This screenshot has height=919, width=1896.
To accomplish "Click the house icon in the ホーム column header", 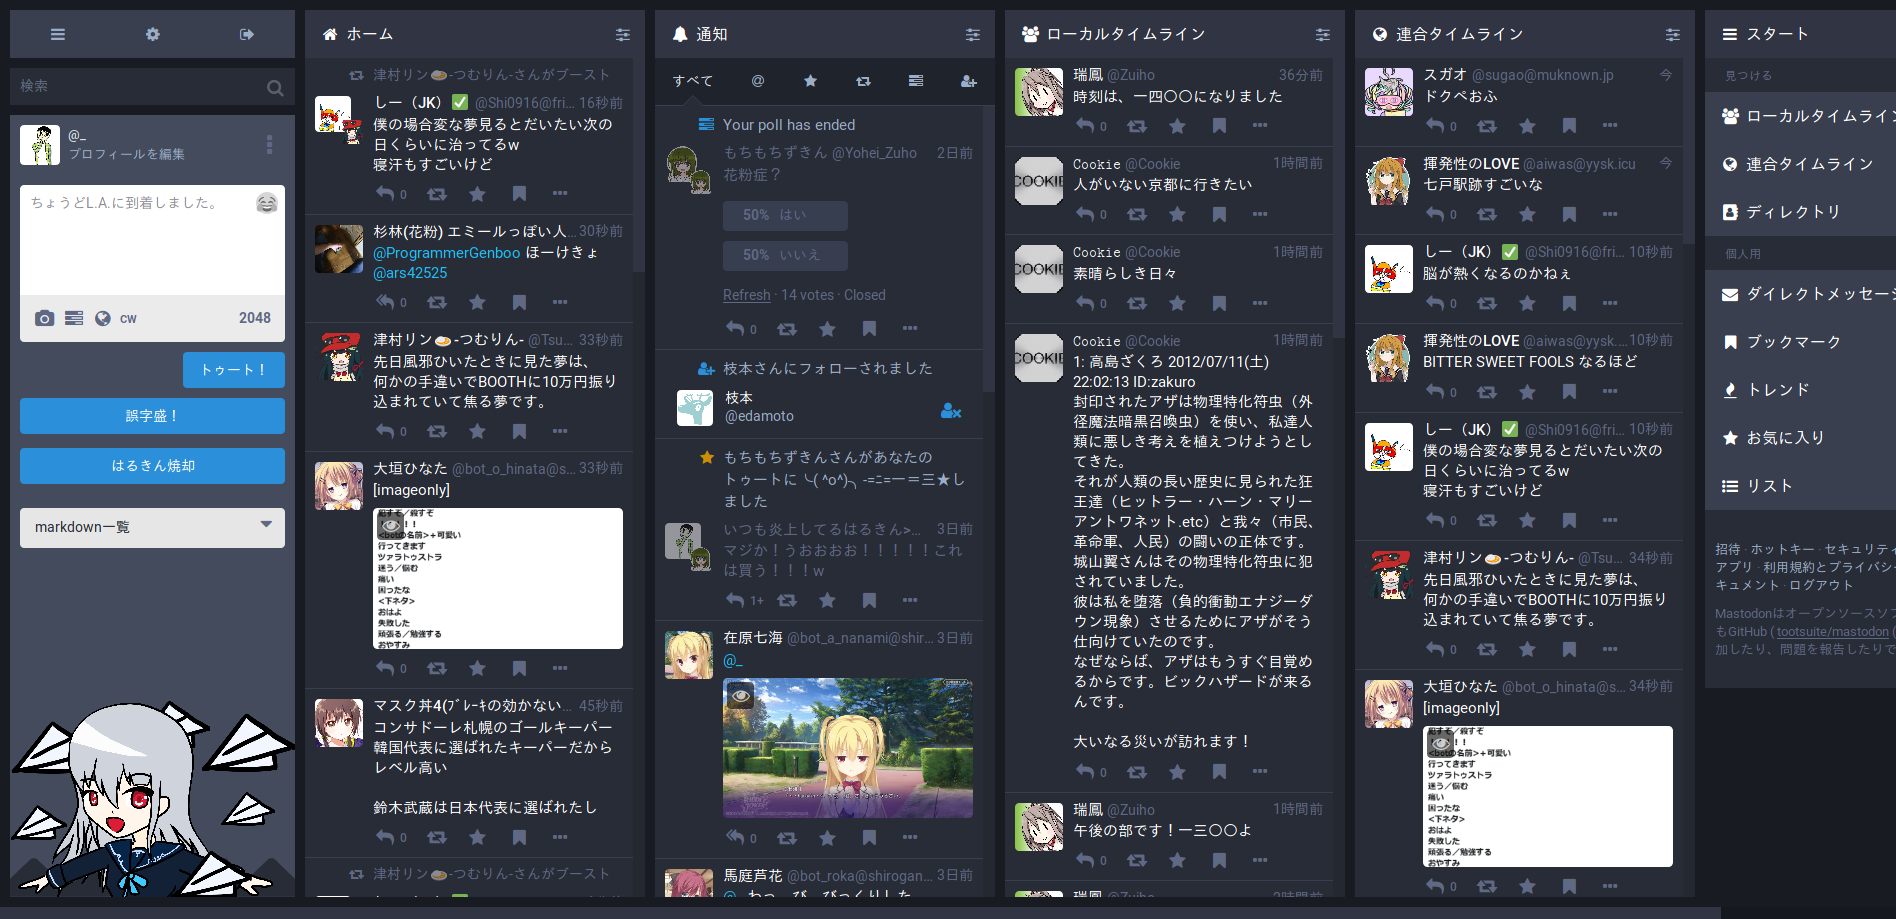I will click(330, 34).
